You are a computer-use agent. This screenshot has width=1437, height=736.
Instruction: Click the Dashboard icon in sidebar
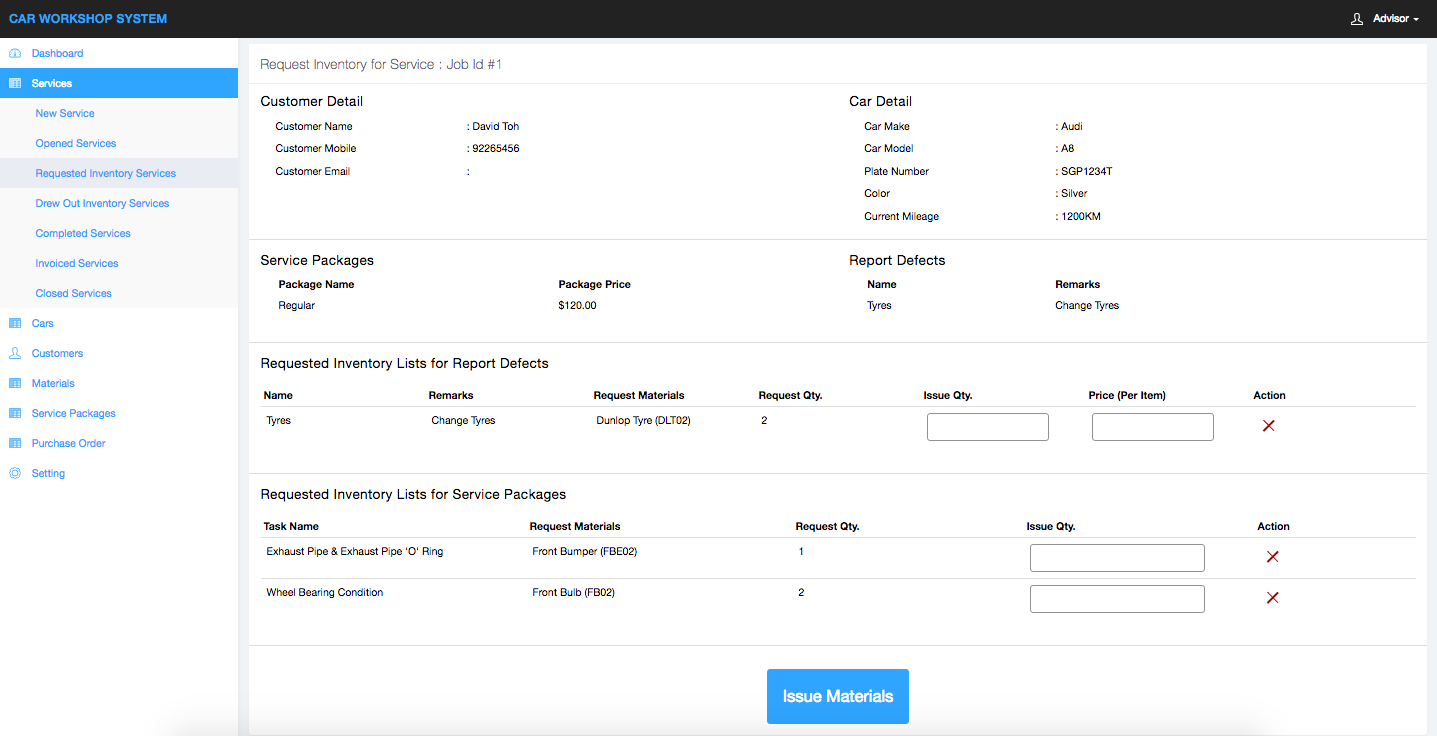click(x=15, y=53)
